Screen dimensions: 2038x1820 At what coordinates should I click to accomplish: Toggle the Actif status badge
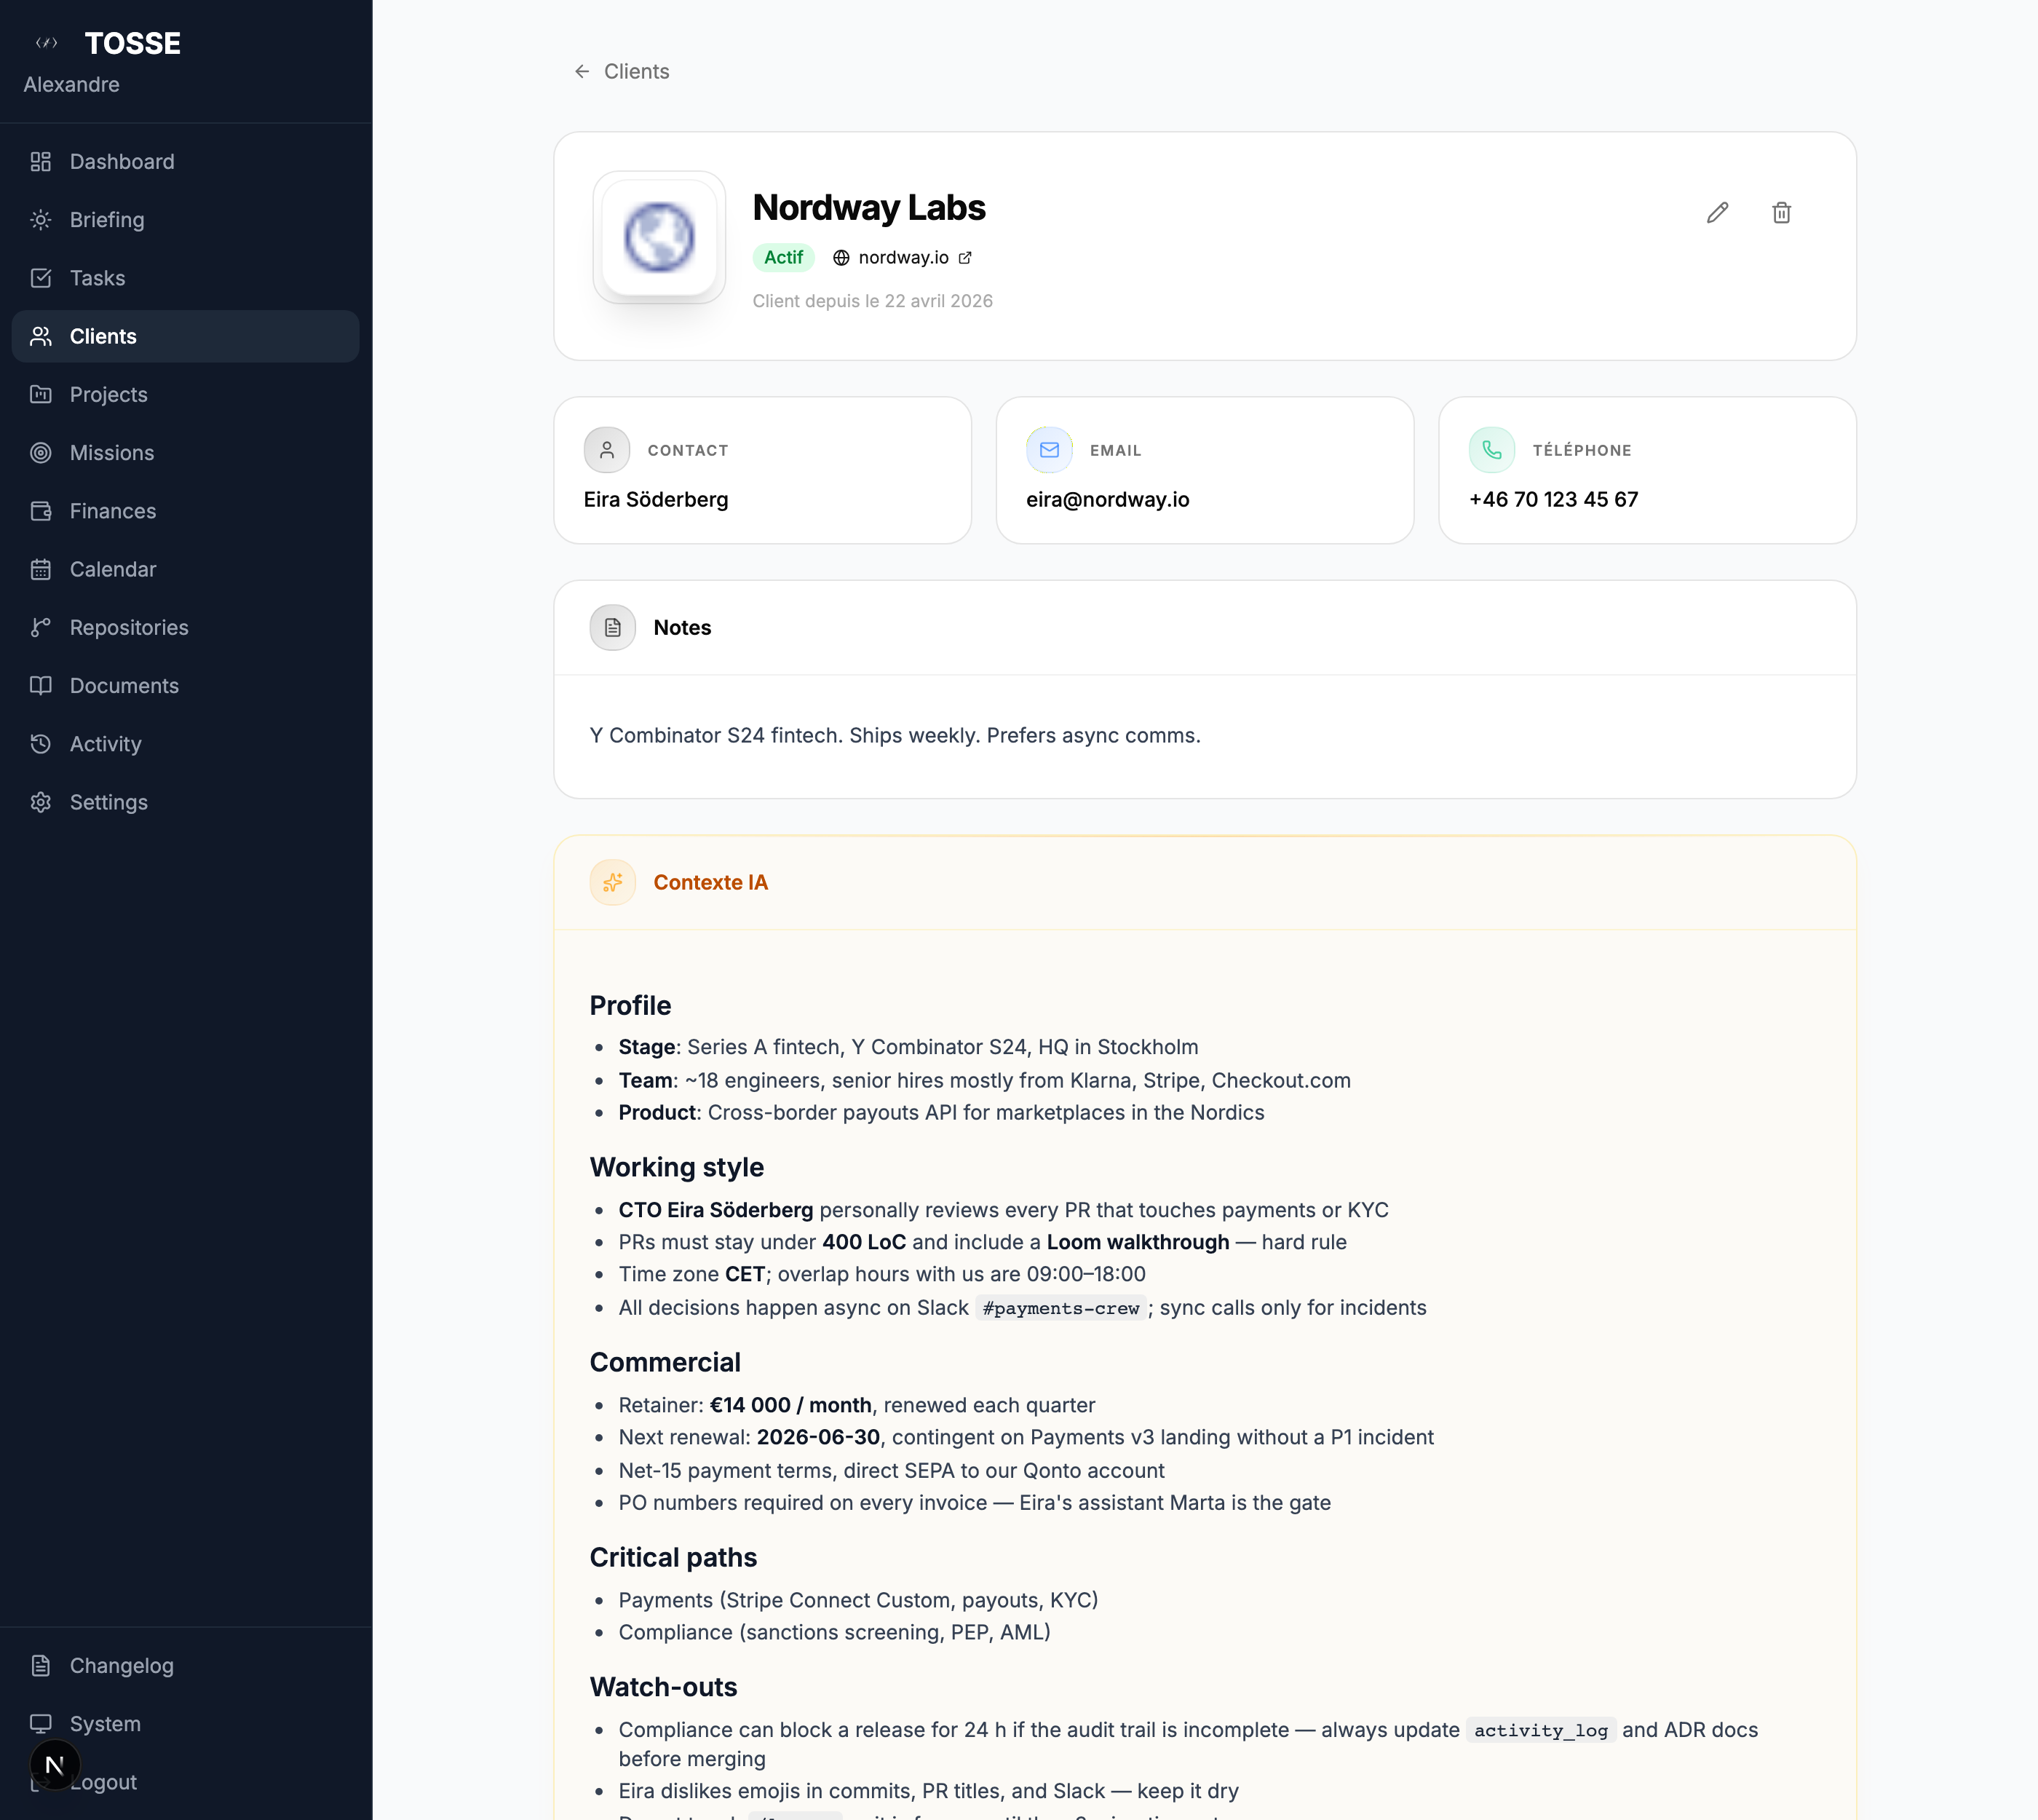pos(783,257)
